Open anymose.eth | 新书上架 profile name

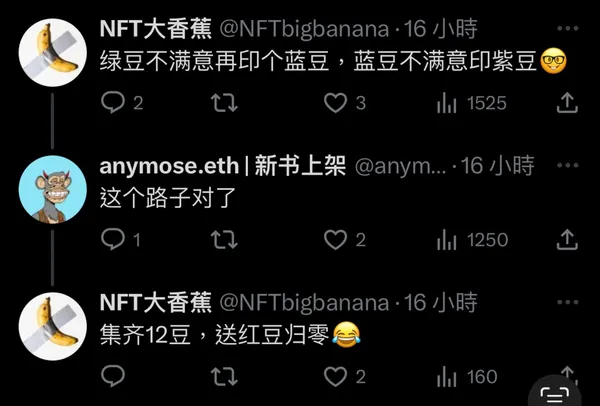223,166
